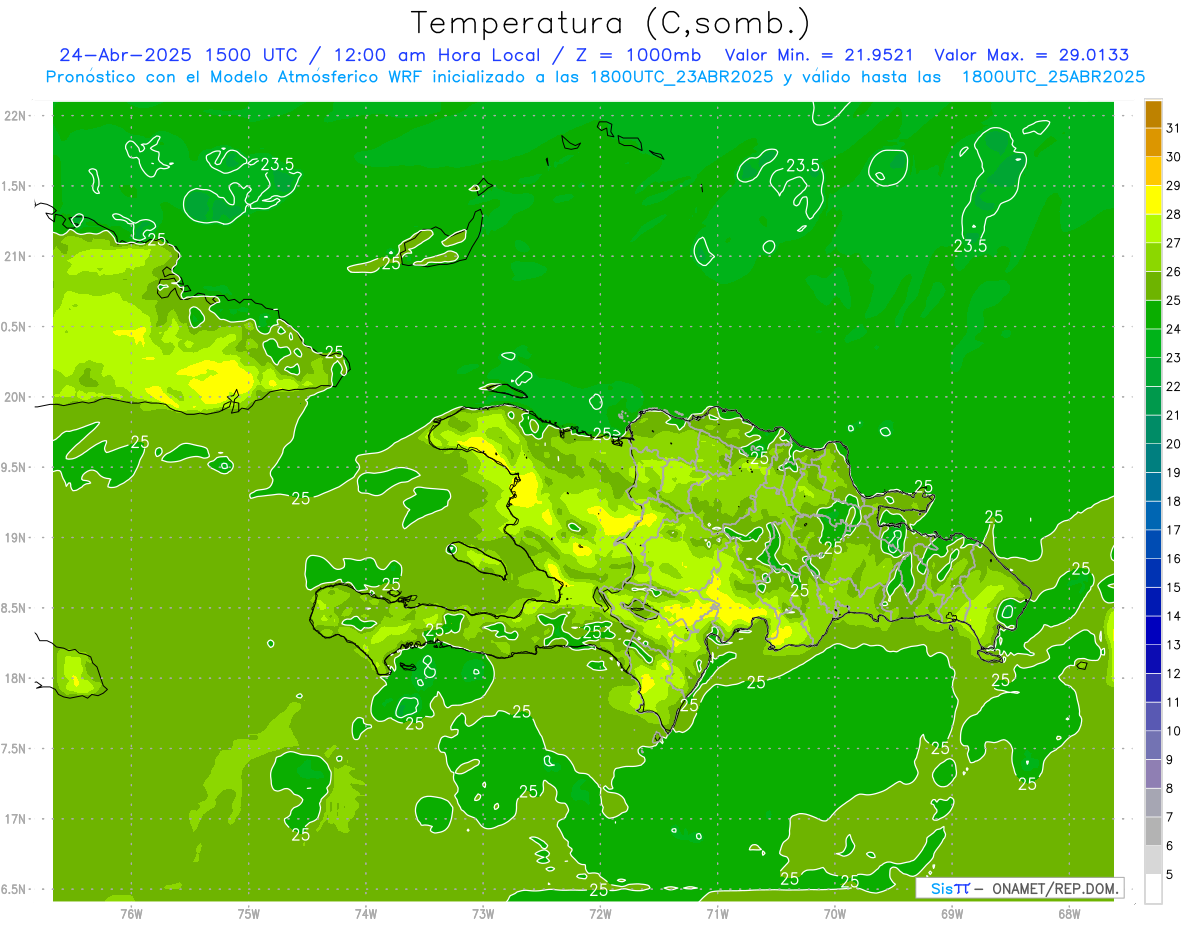The width and height of the screenshot is (1200, 927).
Task: Click the color bar label 31
Action: (1174, 128)
